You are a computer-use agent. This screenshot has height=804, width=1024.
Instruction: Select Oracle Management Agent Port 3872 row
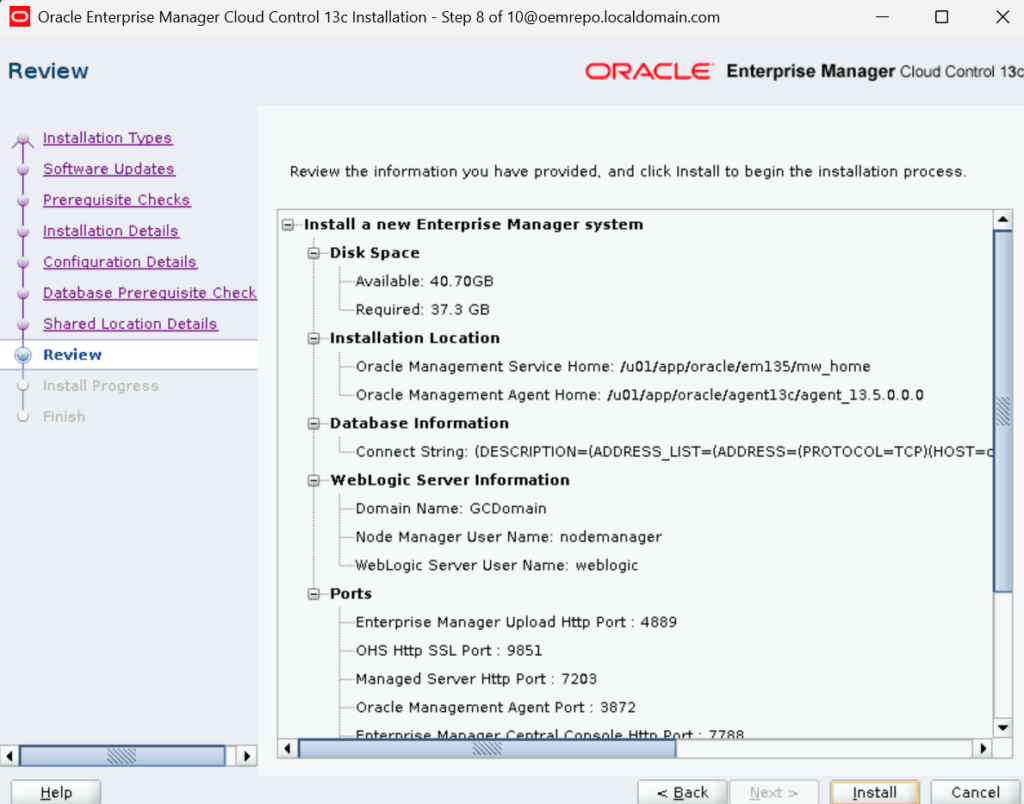[x=496, y=707]
